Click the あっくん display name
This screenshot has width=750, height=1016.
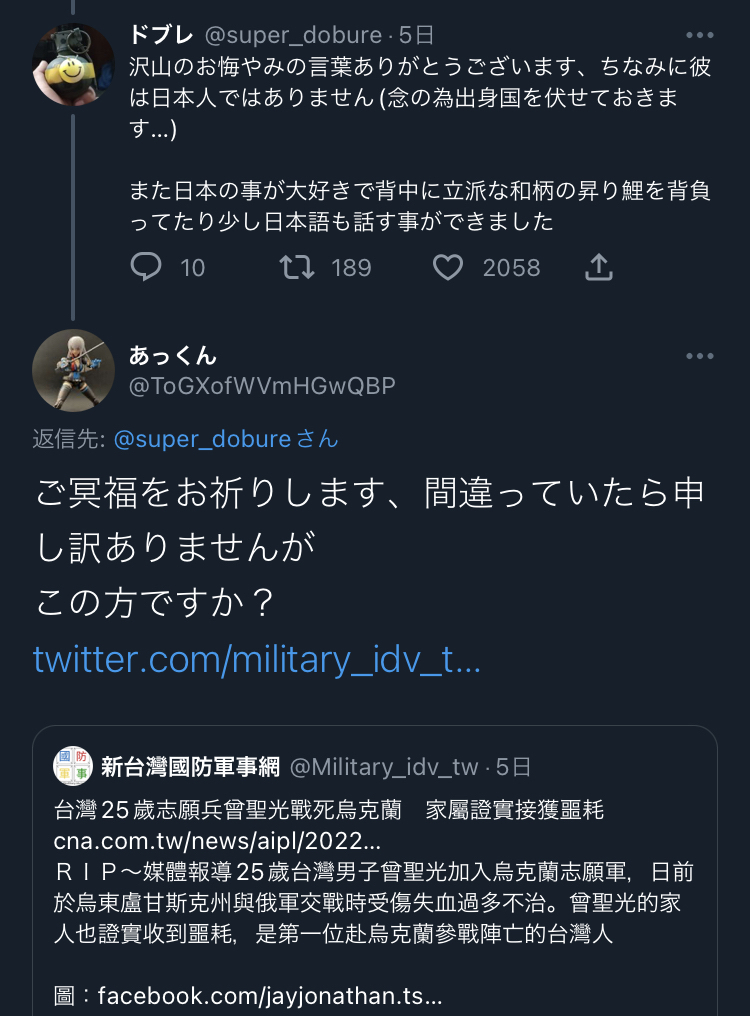click(172, 356)
